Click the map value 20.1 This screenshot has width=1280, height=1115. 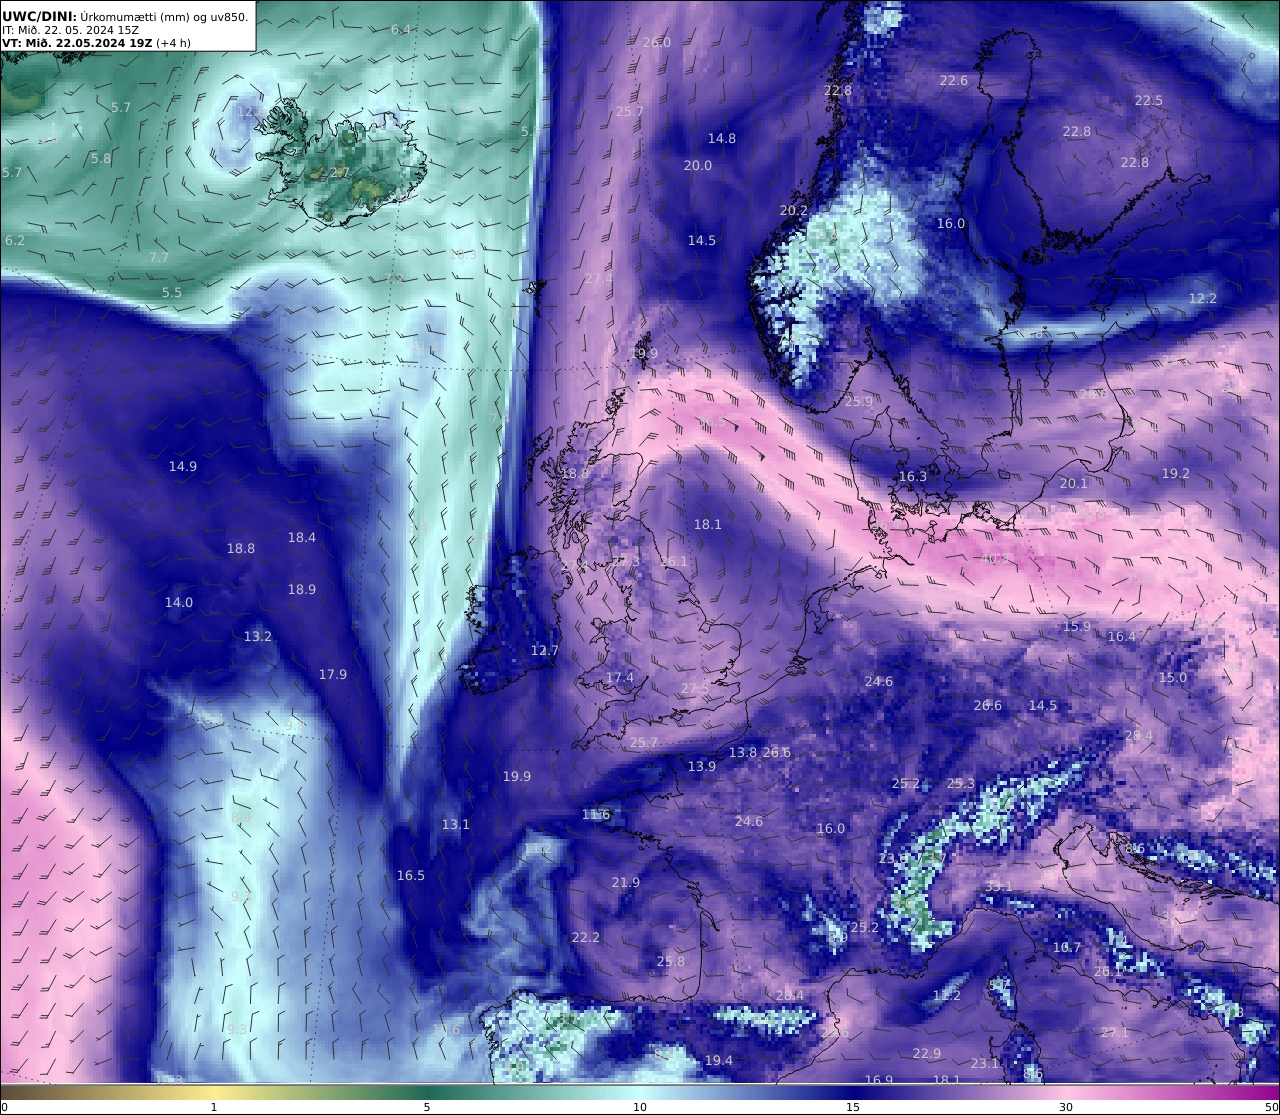tap(1074, 483)
